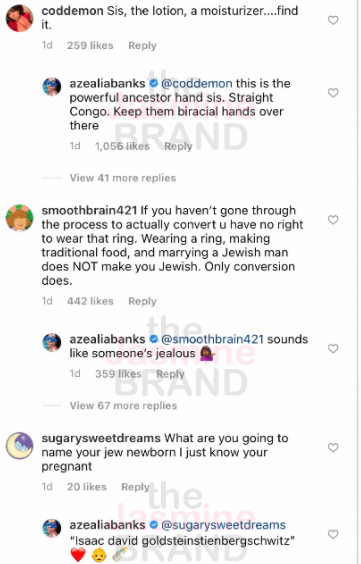Like azealiabanks' "sounds like someone's jealous" reply

(333, 348)
